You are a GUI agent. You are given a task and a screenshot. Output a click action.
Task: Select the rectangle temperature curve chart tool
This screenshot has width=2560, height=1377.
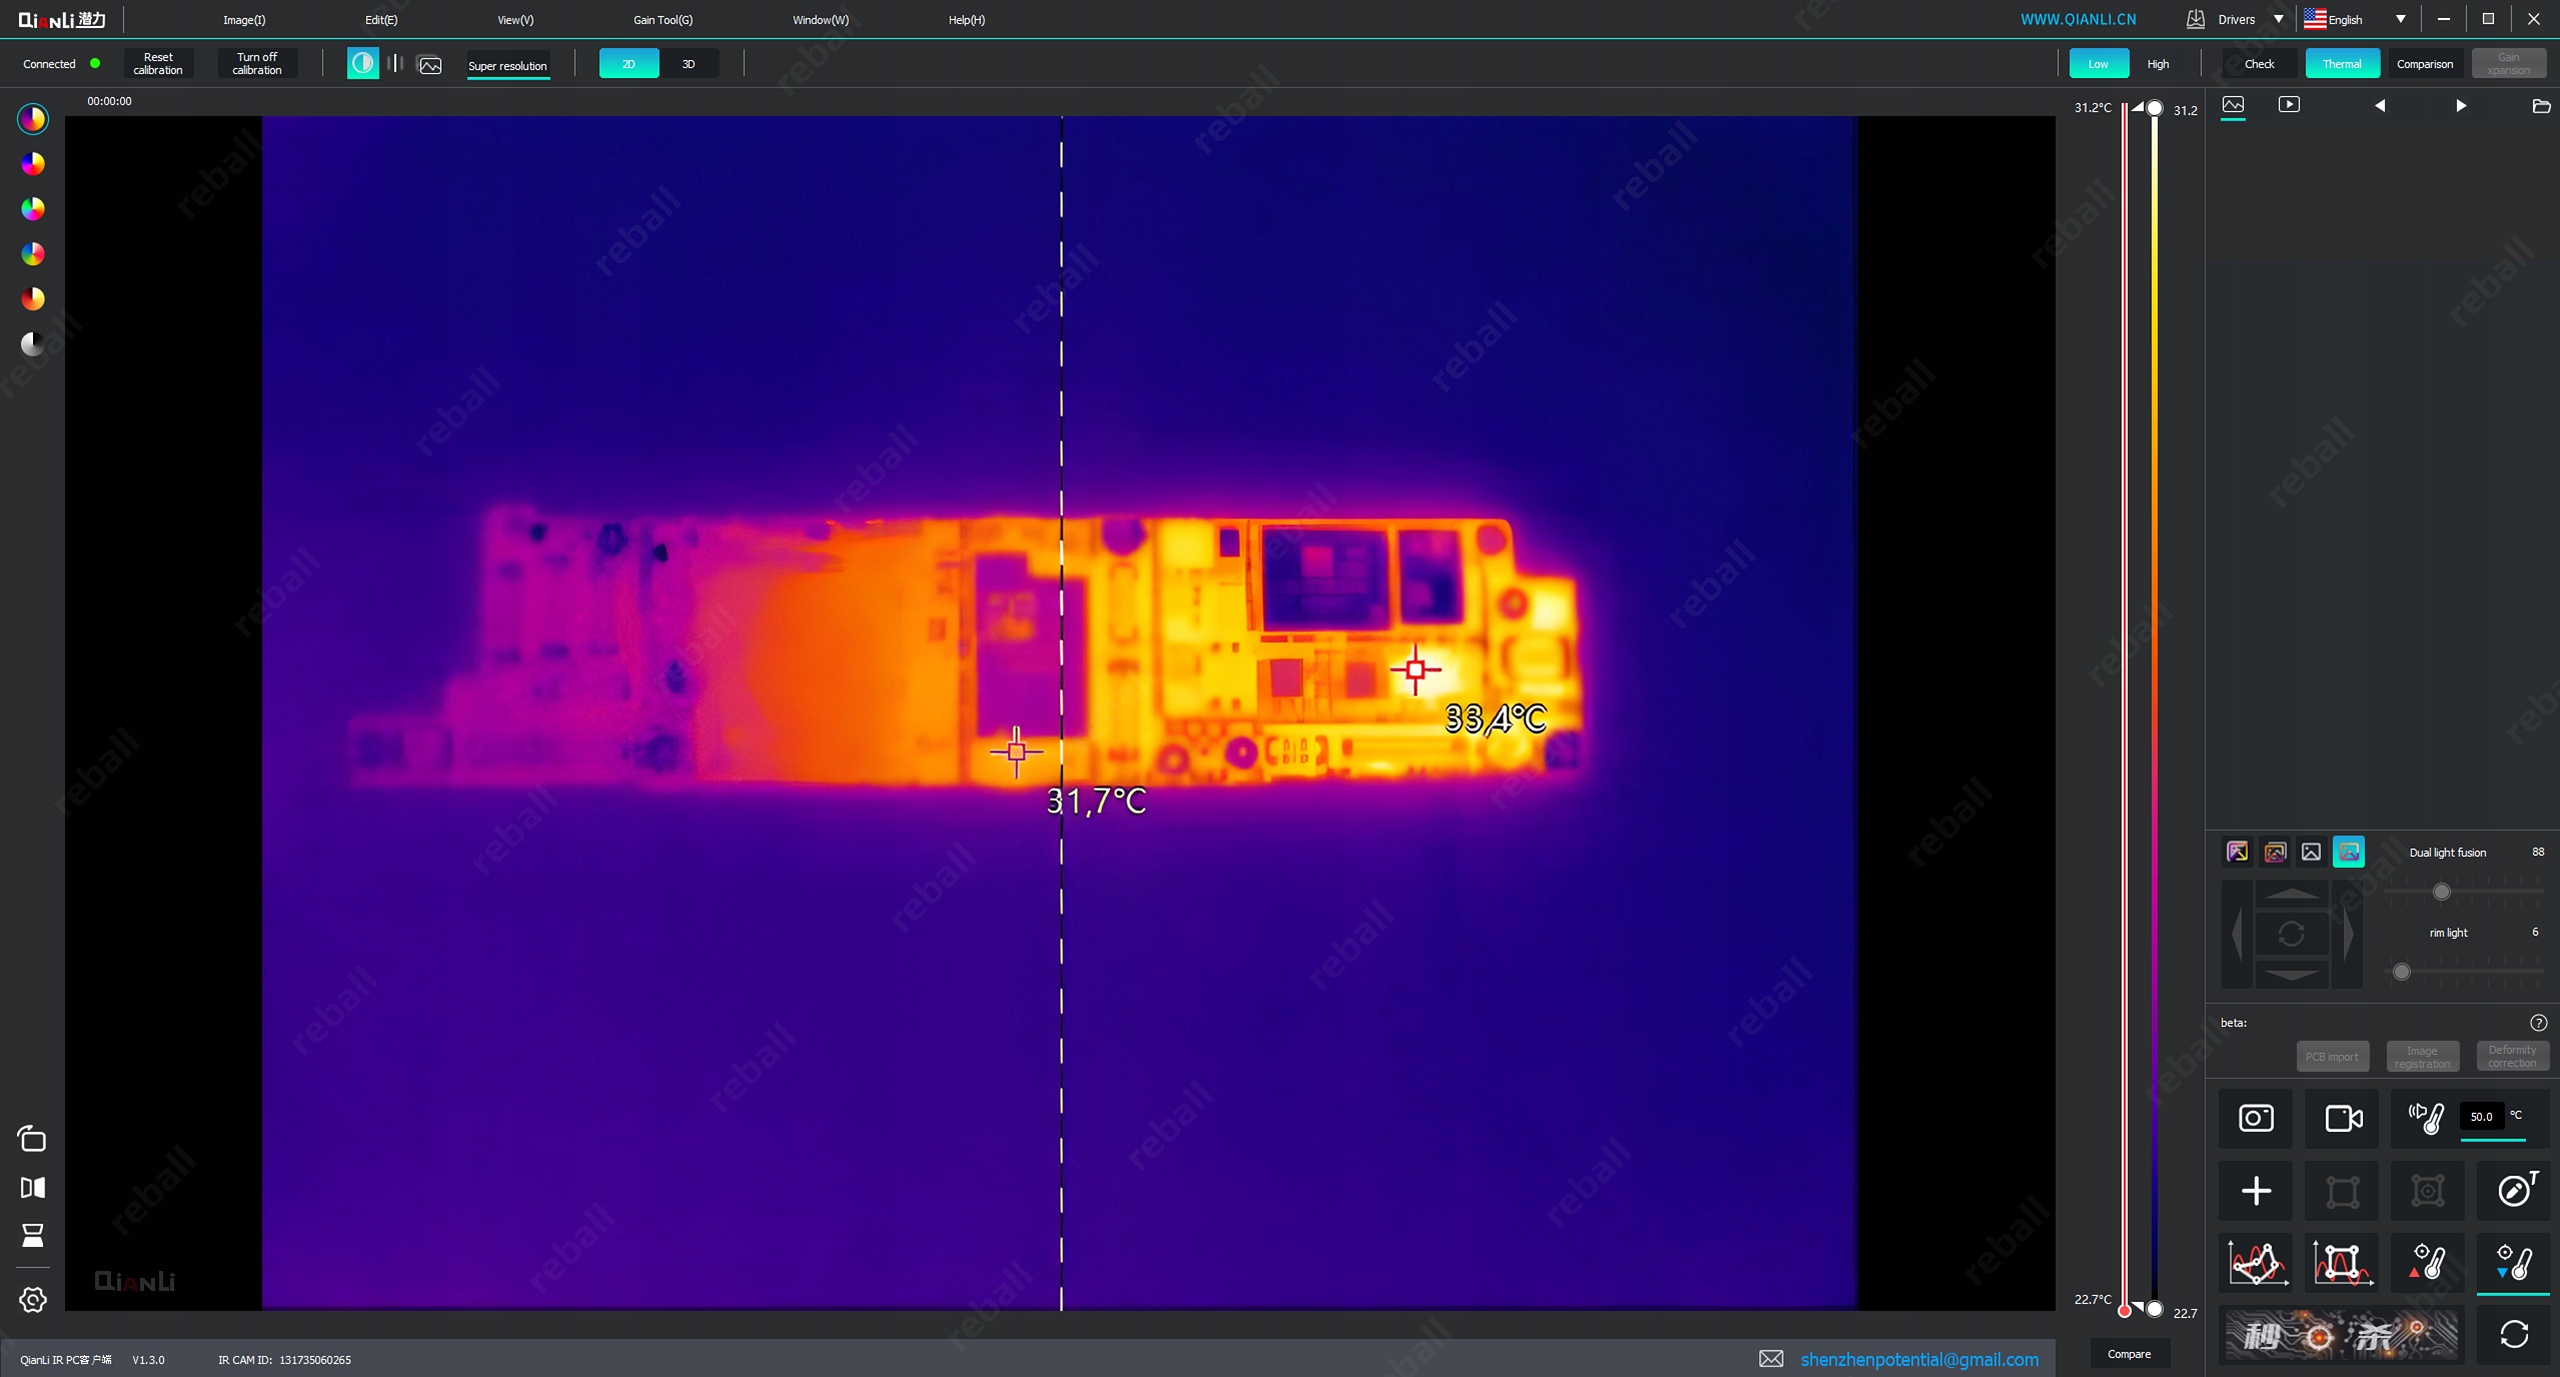(2342, 1262)
